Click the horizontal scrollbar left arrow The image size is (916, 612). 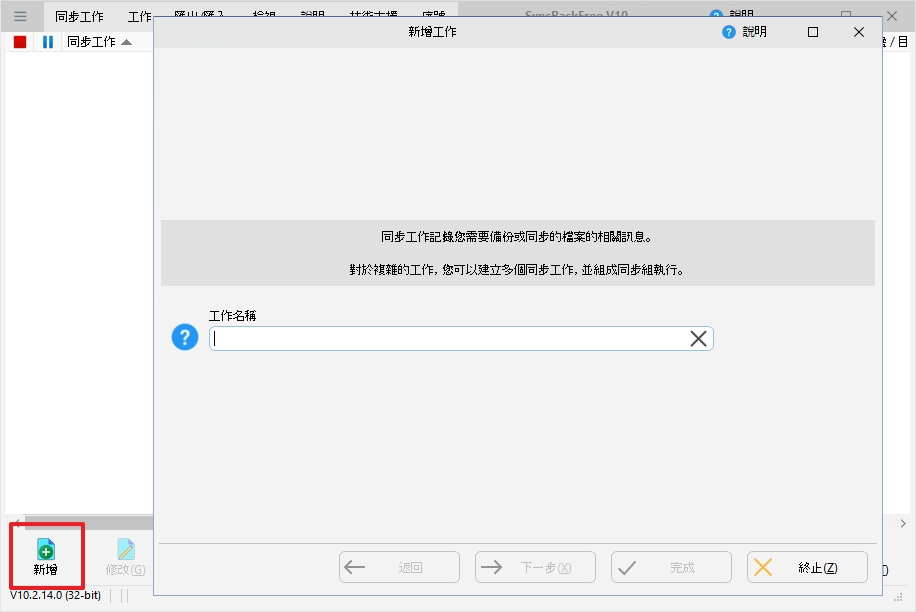click(x=14, y=523)
